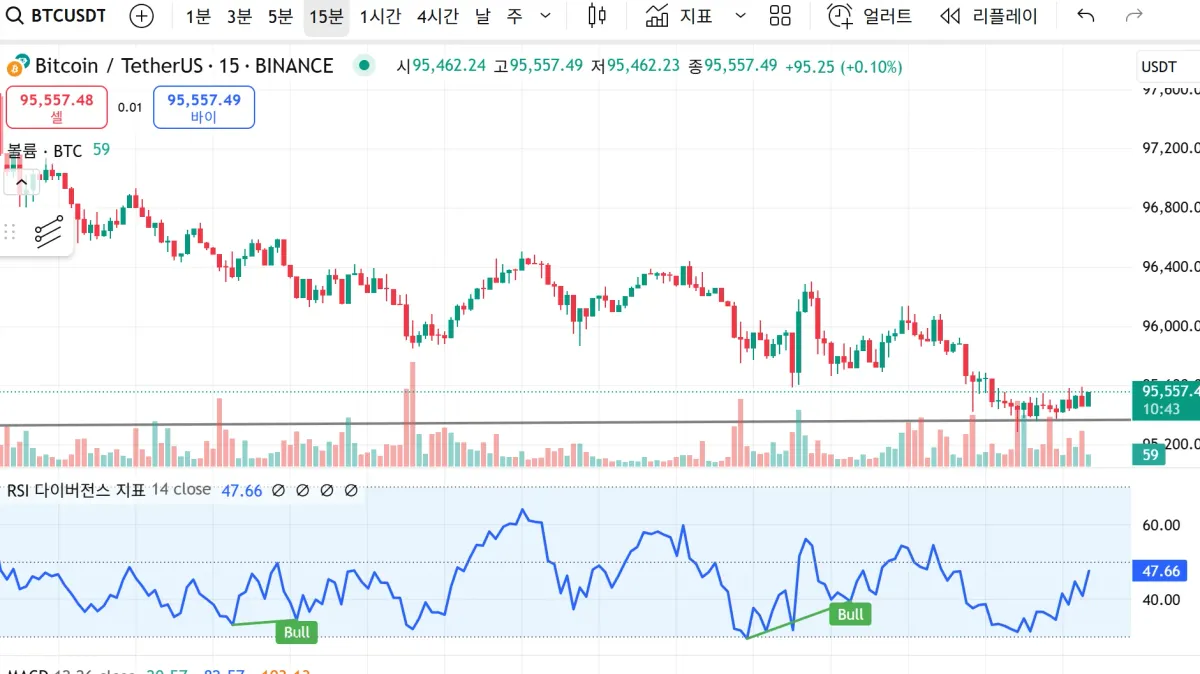Click the RSI 다이버전스 지표 legend title
1200x674 pixels.
click(x=76, y=490)
